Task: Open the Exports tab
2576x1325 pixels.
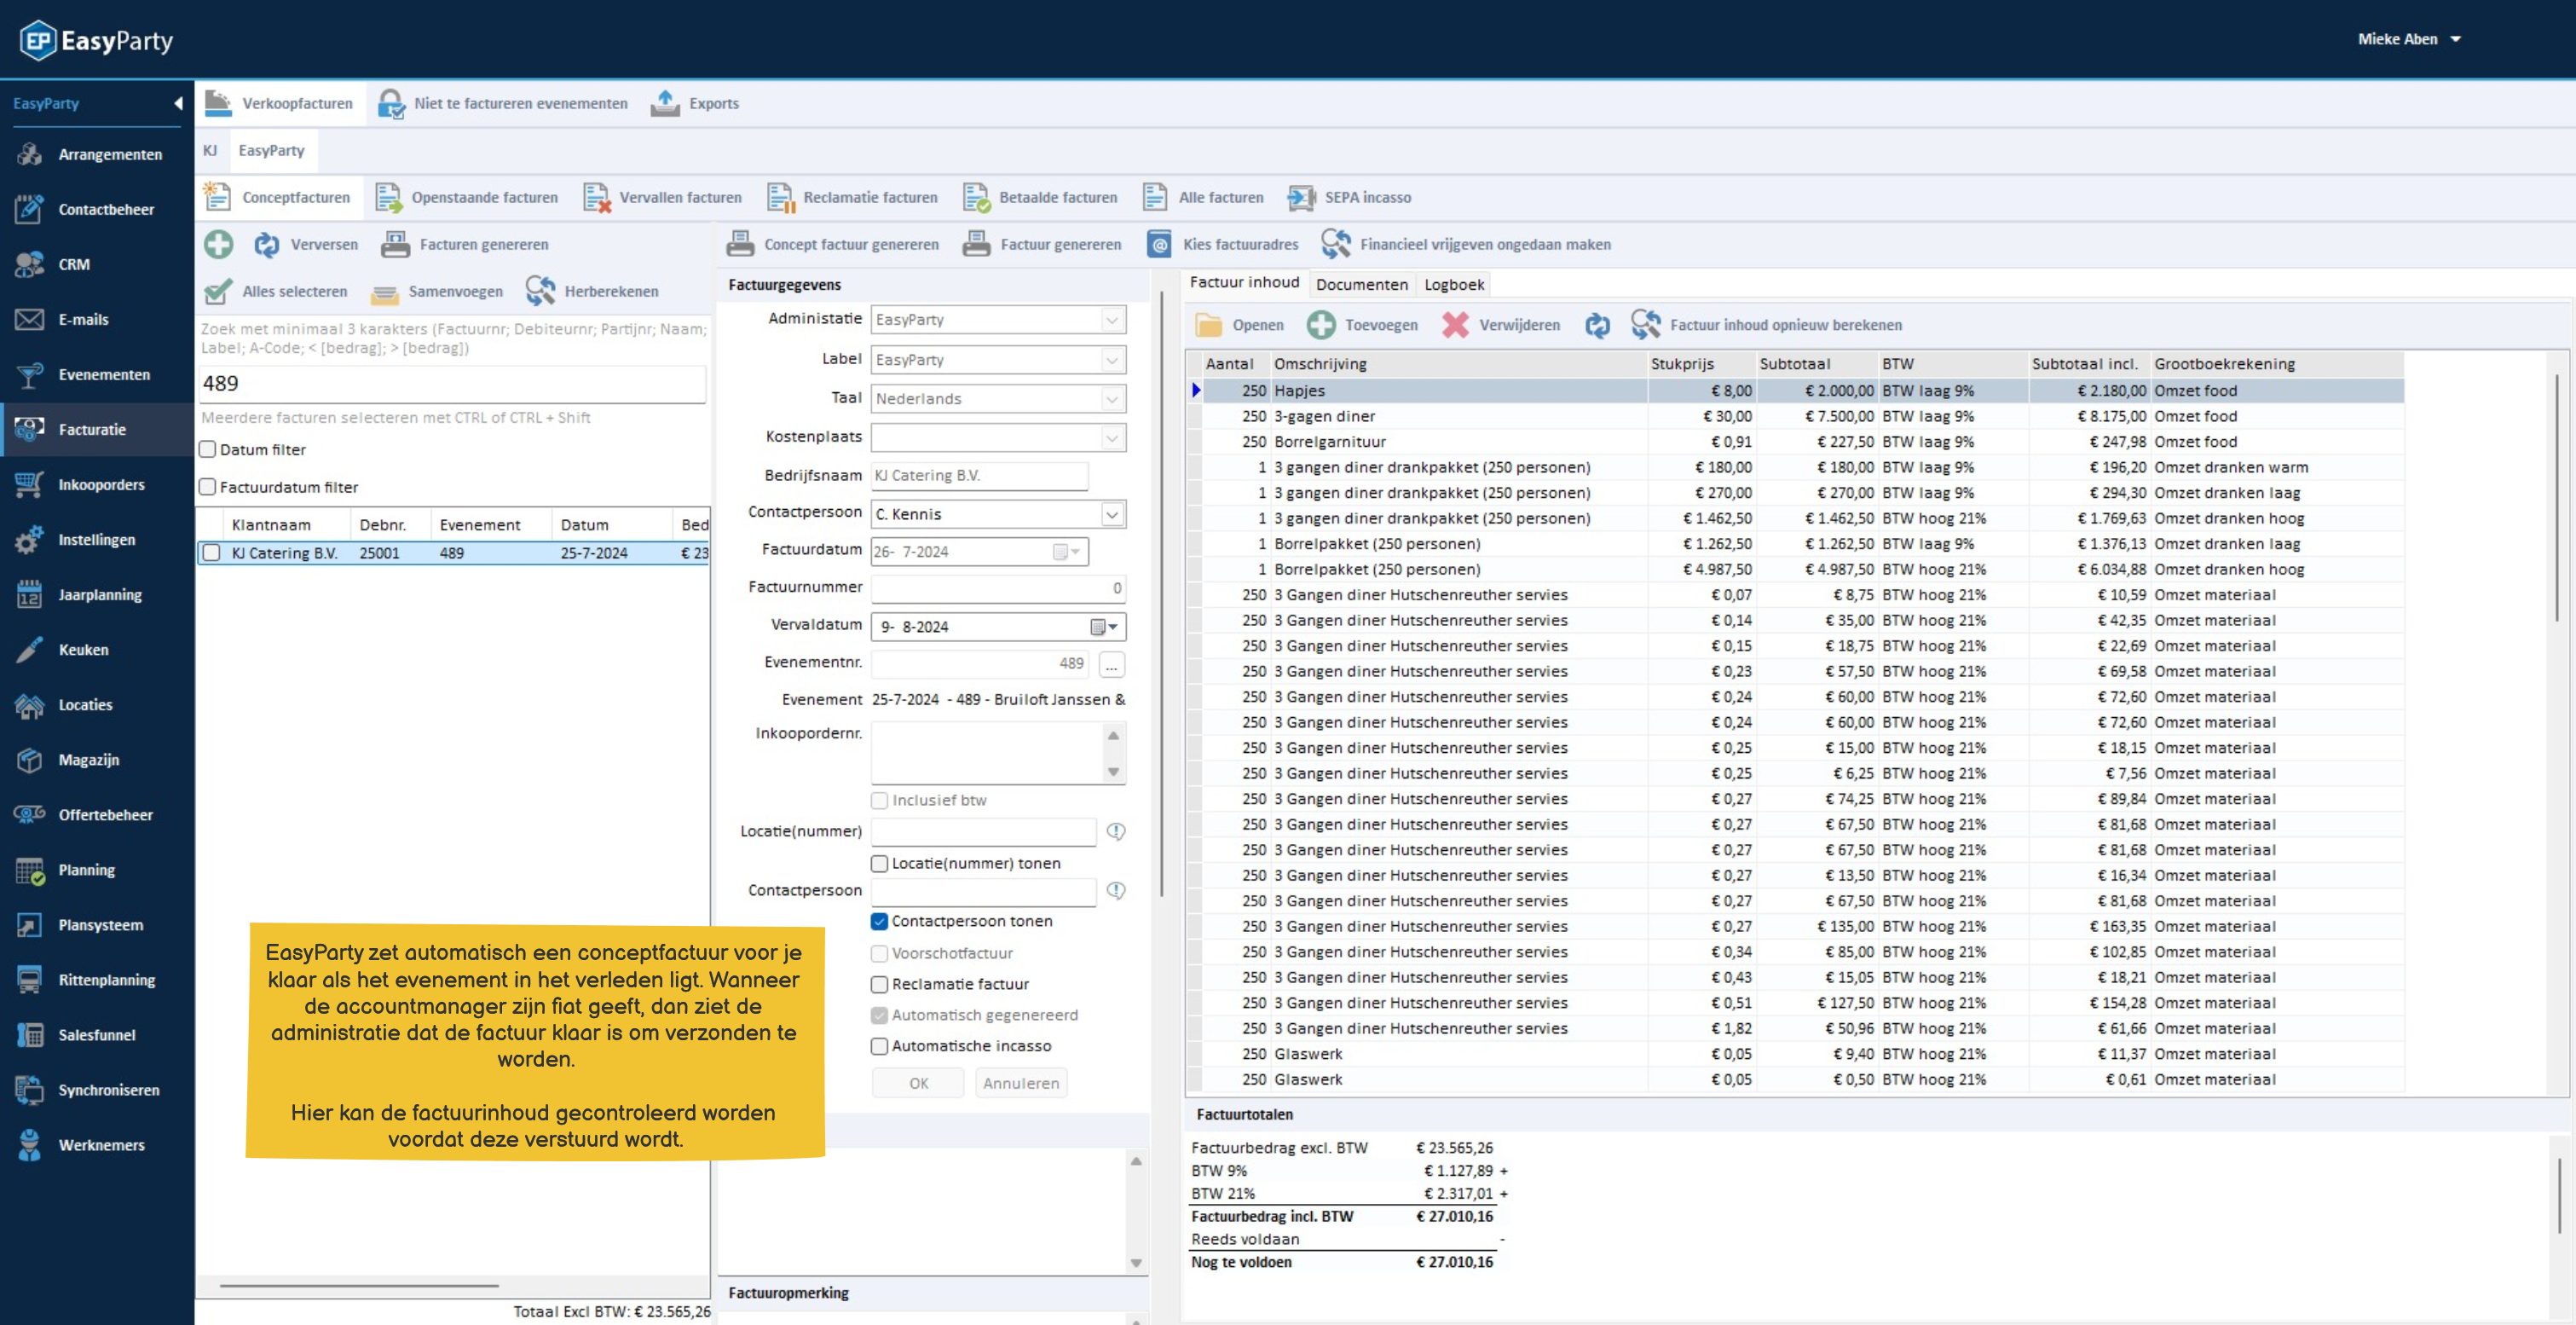Action: [695, 103]
